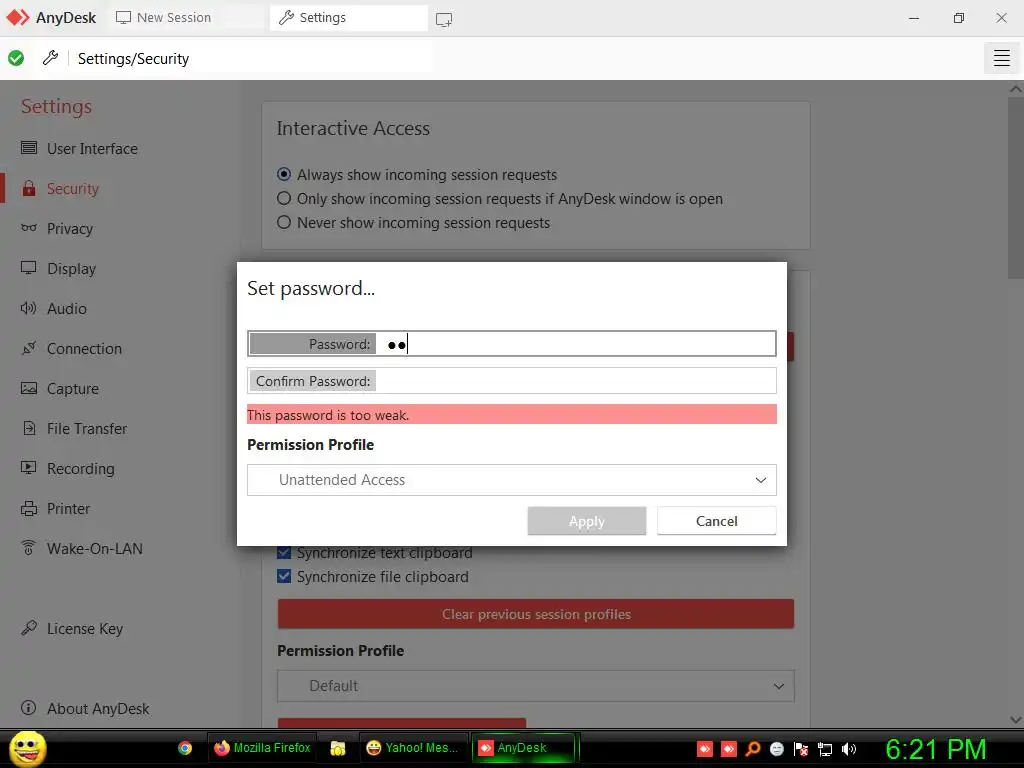Click the first AnyDesk tray icon
The image size is (1024, 768).
pos(705,749)
